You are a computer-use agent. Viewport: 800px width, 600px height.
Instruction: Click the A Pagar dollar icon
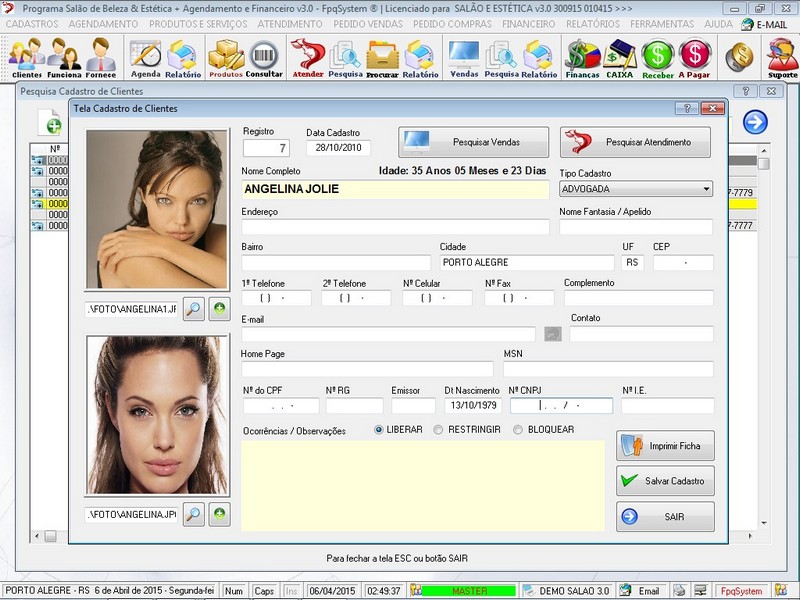pos(694,58)
